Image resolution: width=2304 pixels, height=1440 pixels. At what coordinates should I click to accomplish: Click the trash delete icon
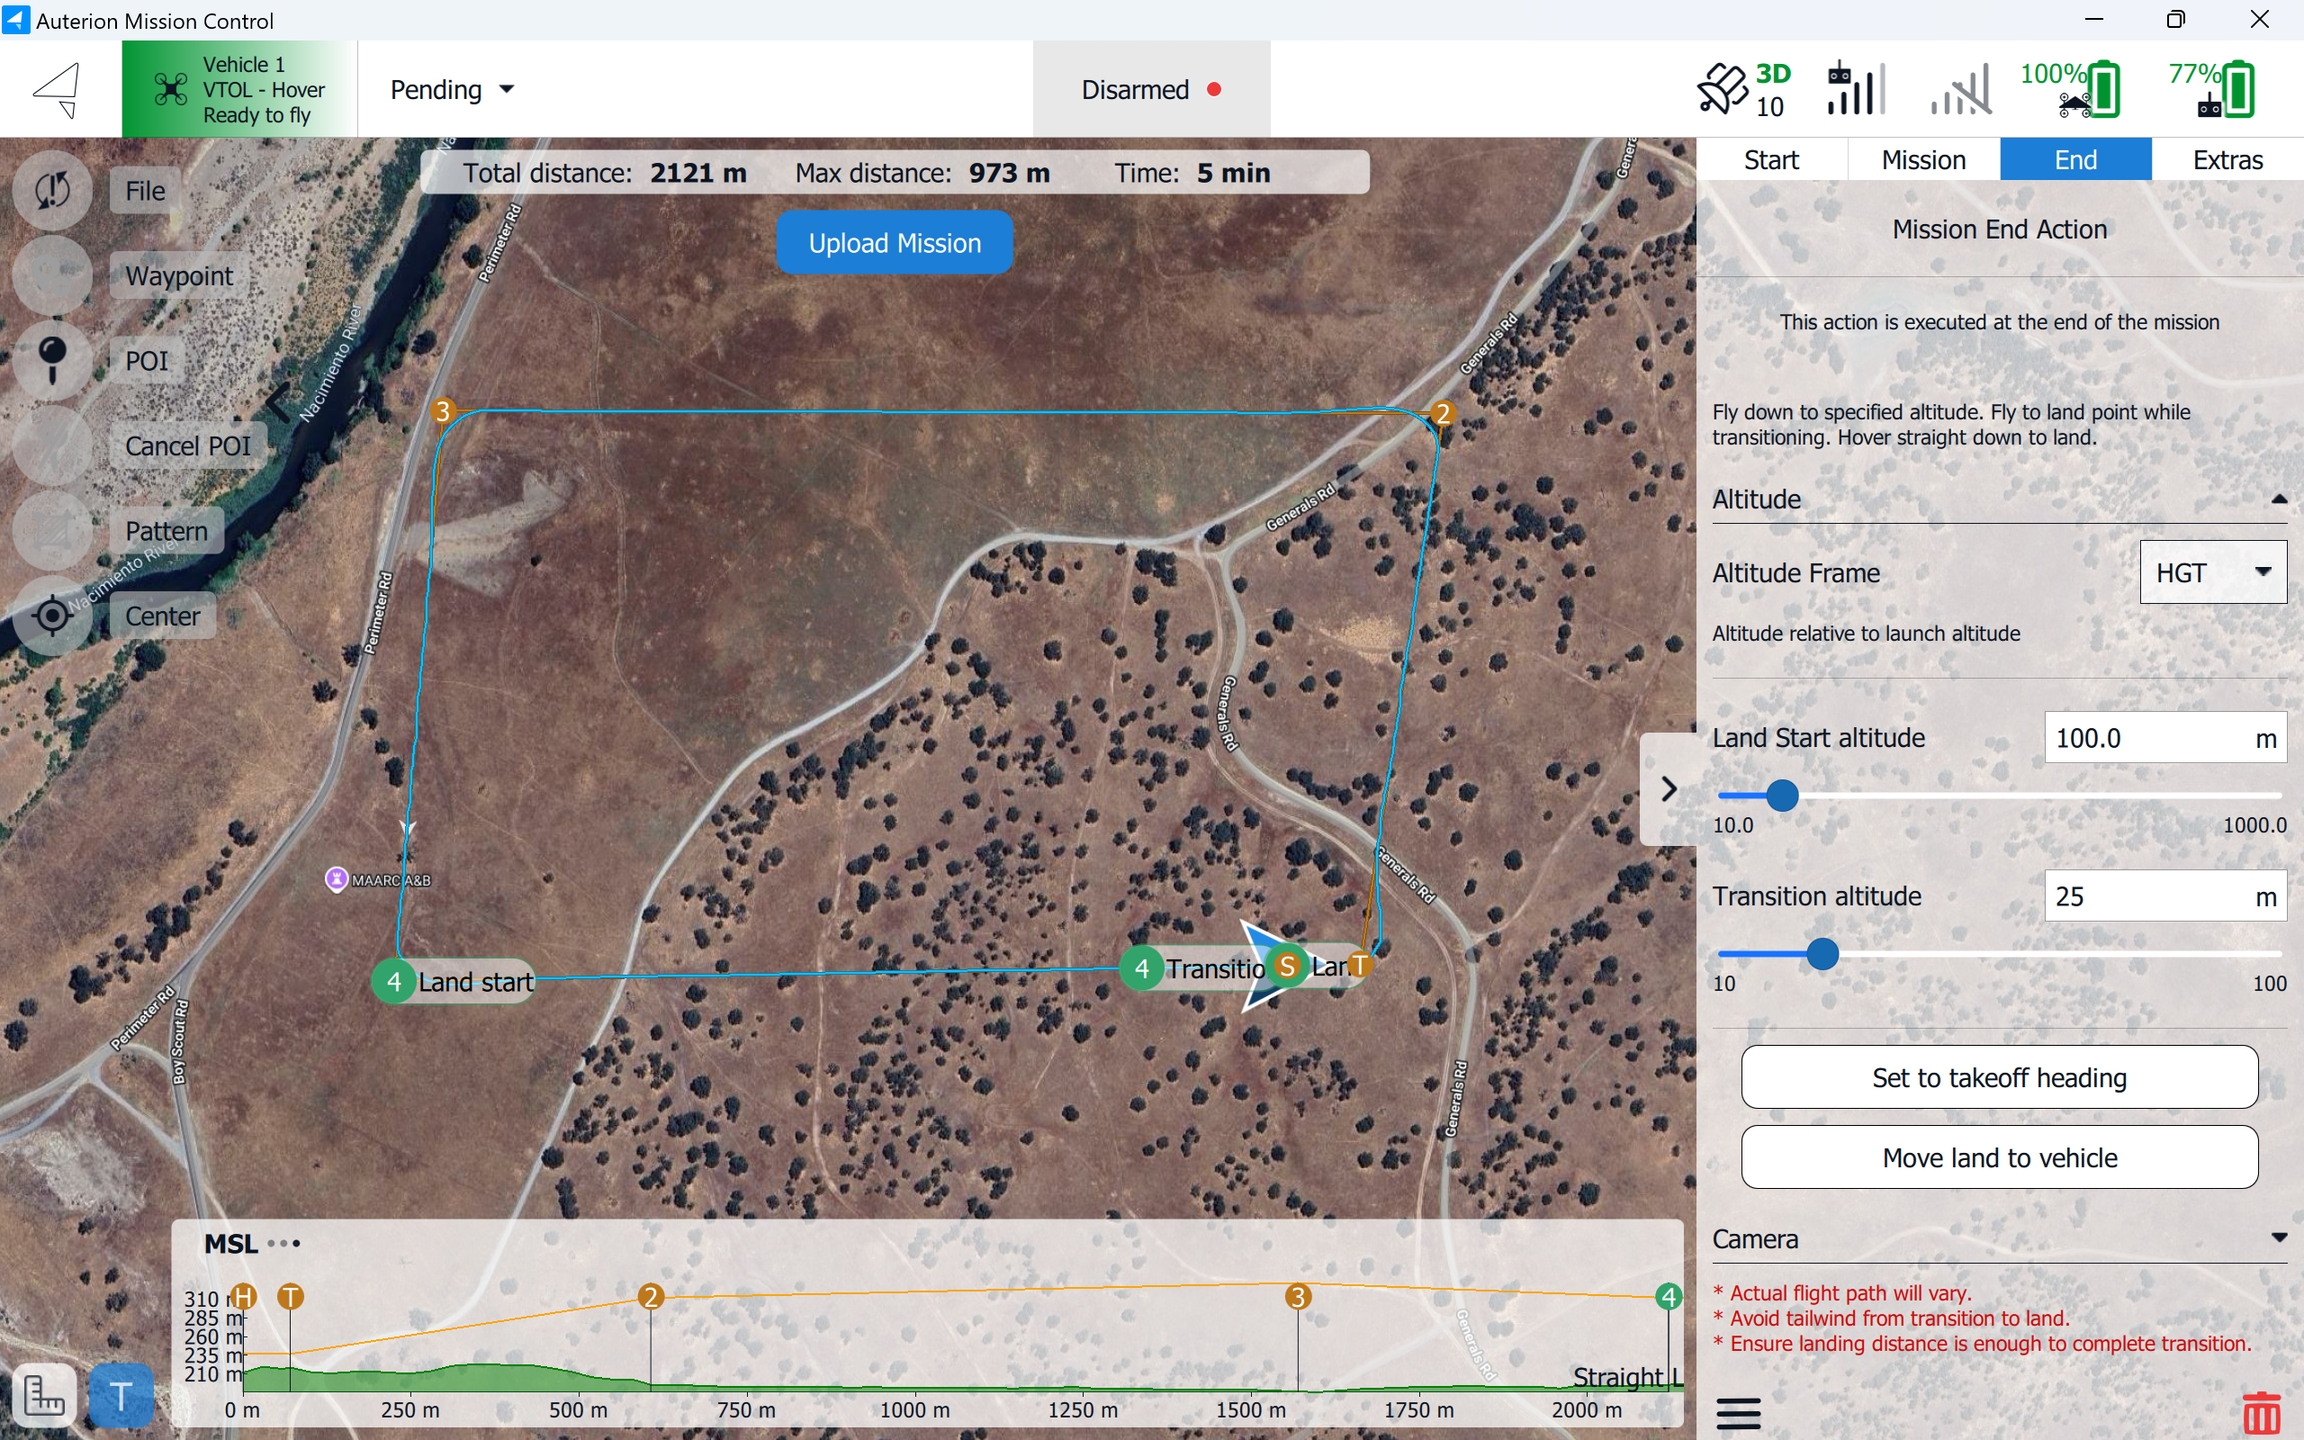click(x=2261, y=1413)
